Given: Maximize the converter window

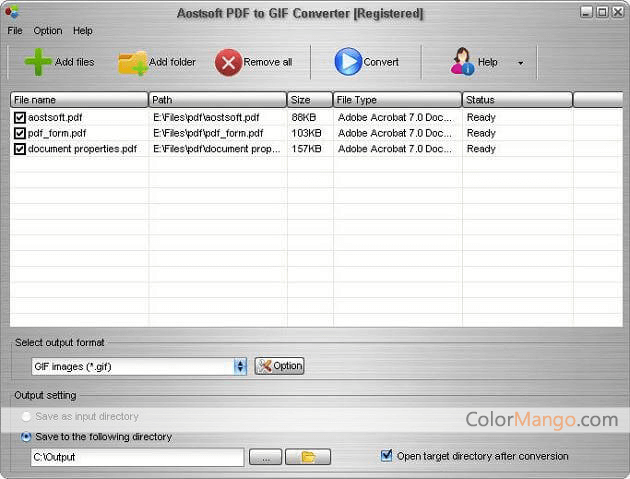Looking at the screenshot, I should [x=602, y=12].
